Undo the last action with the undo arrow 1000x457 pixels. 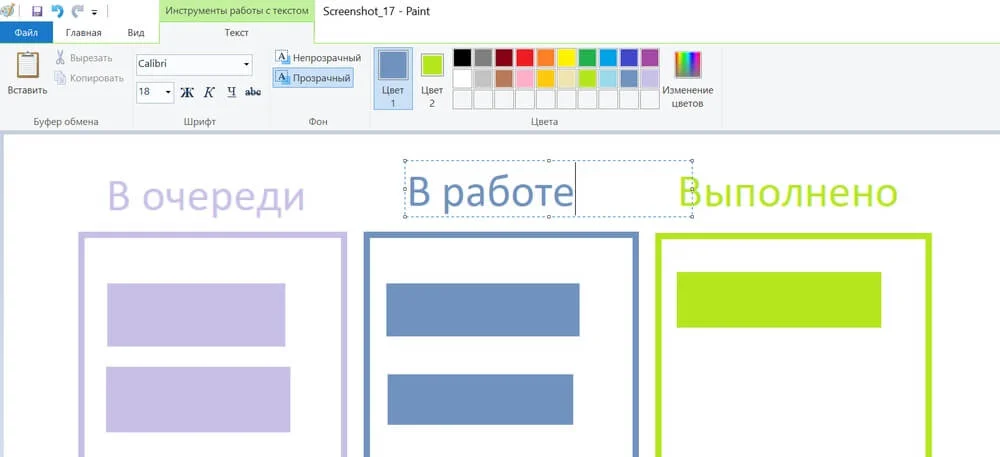[x=57, y=11]
